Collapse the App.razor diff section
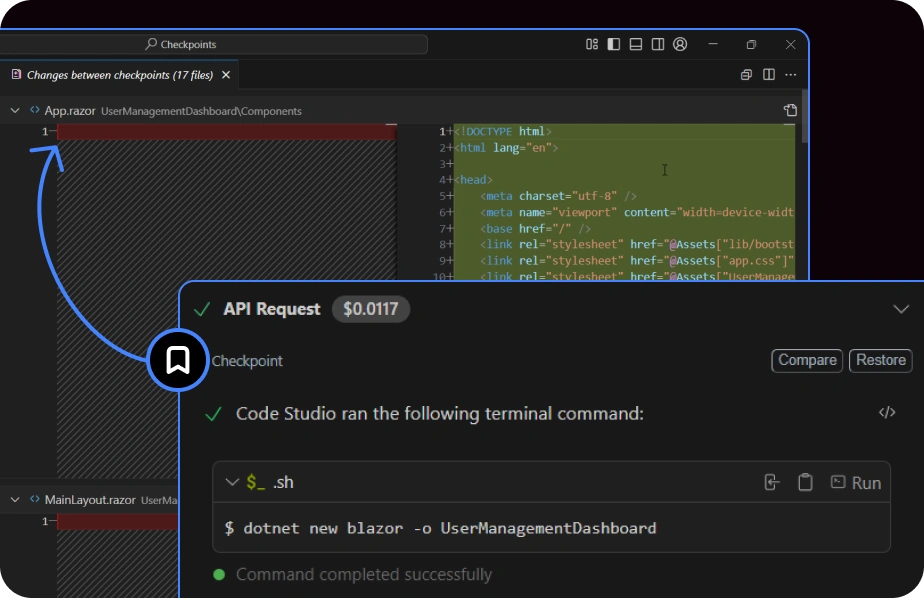The image size is (924, 598). [14, 111]
